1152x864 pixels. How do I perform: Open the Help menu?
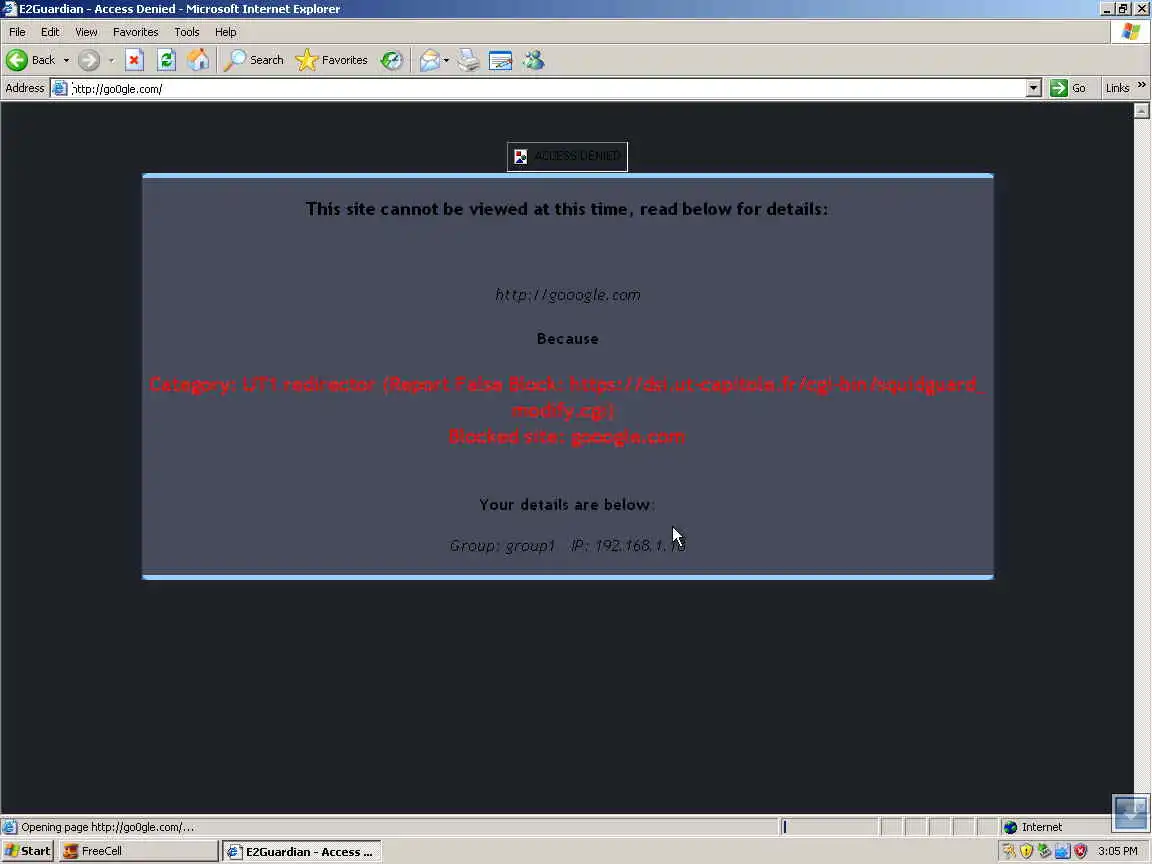[226, 32]
